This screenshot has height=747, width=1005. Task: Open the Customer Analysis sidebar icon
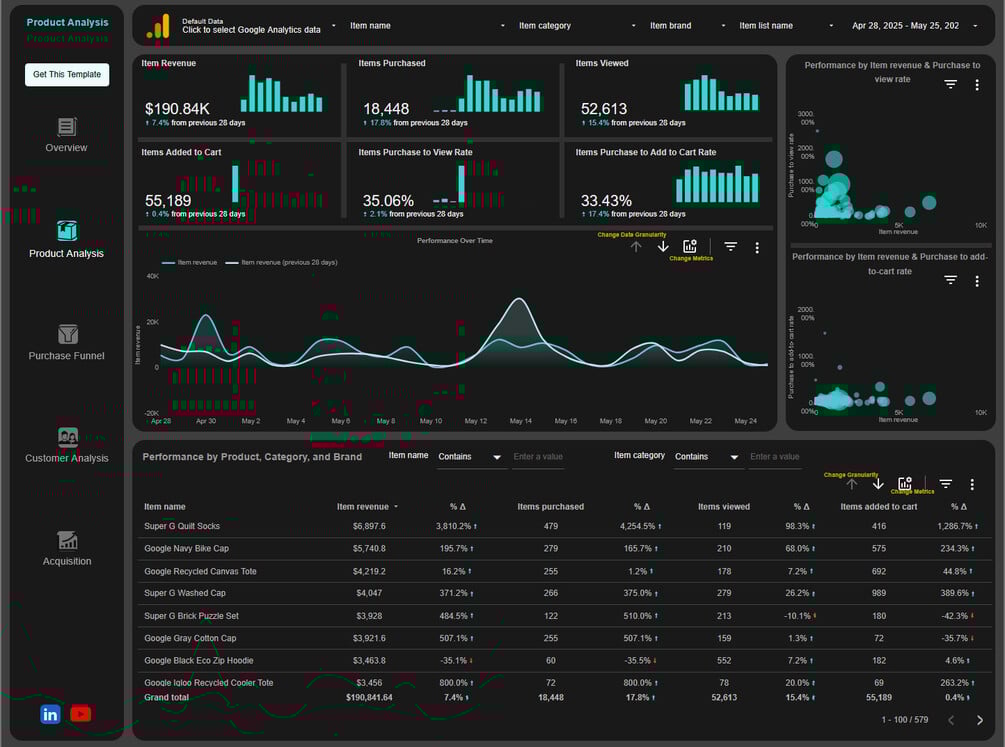pyautogui.click(x=67, y=437)
